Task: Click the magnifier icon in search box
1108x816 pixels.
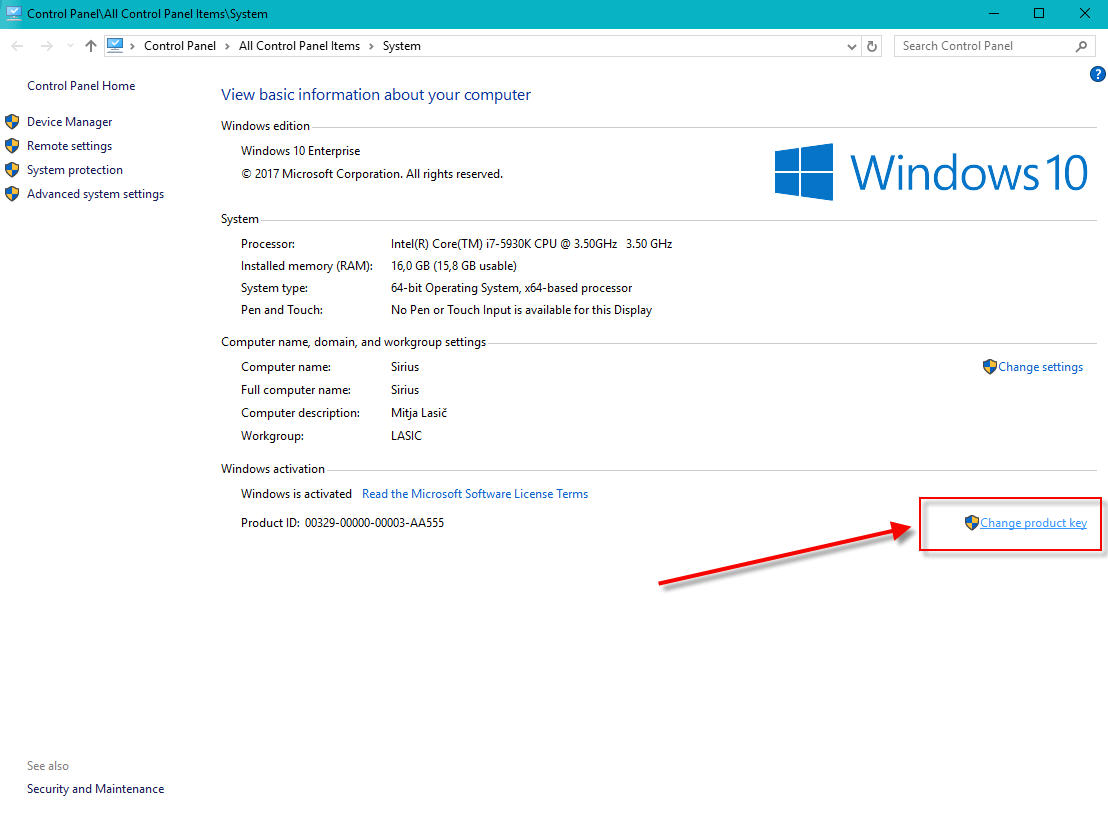Action: pos(1081,46)
